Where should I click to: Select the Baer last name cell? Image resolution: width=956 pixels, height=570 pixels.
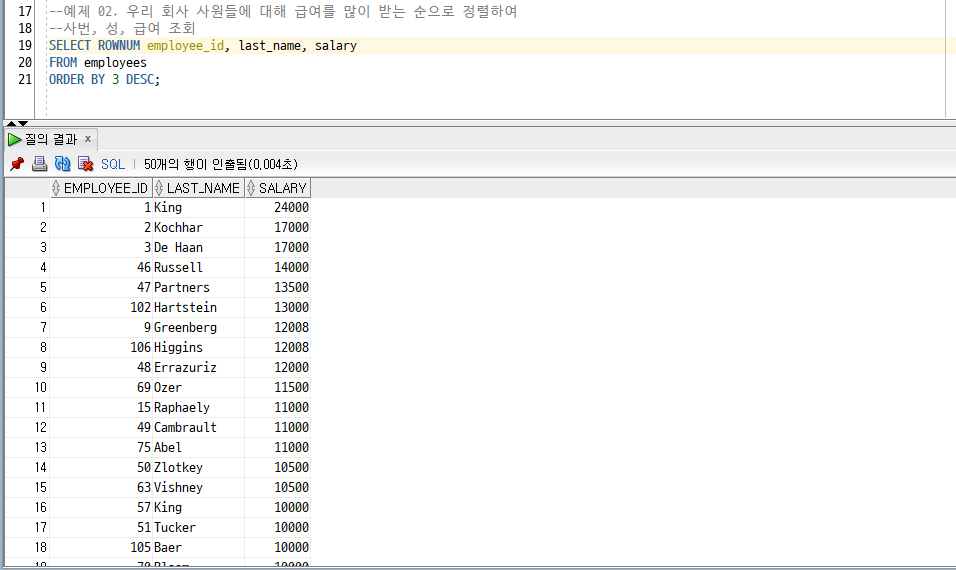pyautogui.click(x=198, y=547)
